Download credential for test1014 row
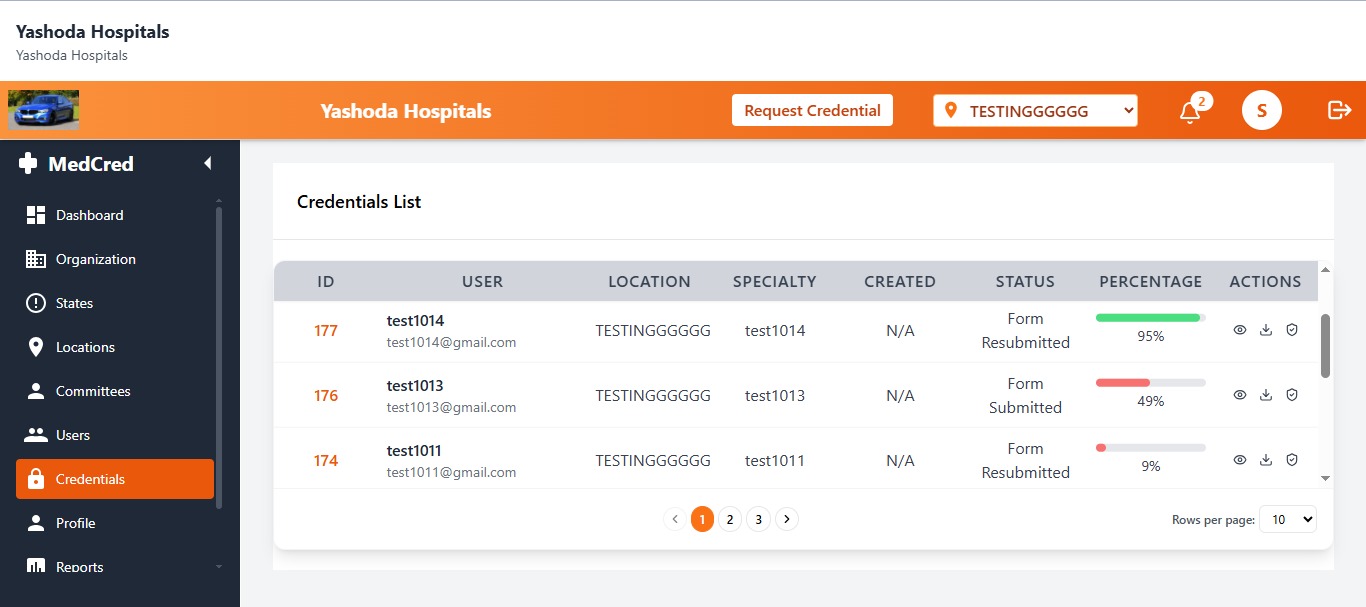 tap(1266, 330)
